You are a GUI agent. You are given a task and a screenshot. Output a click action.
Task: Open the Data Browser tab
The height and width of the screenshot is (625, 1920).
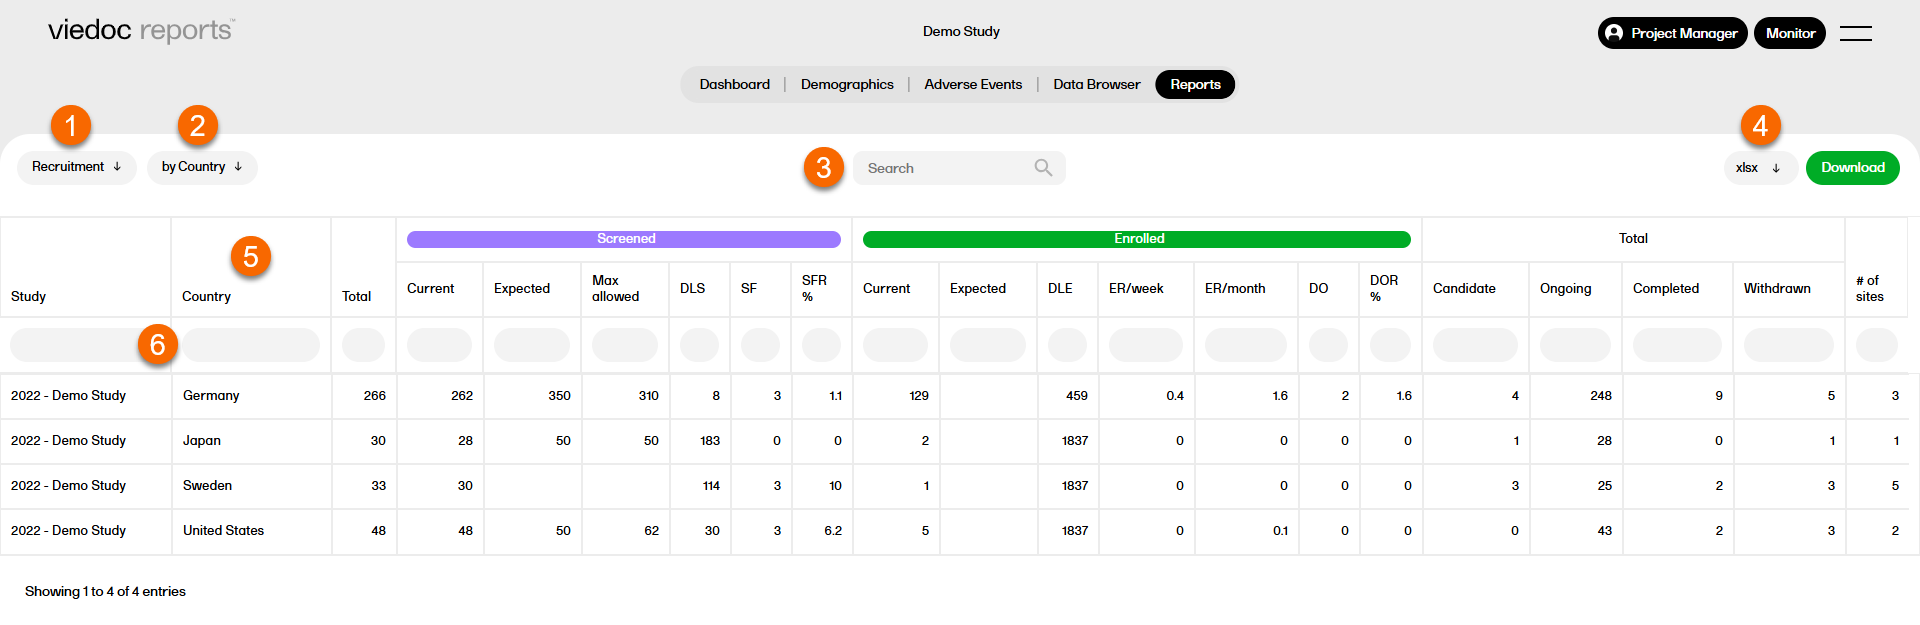point(1096,85)
